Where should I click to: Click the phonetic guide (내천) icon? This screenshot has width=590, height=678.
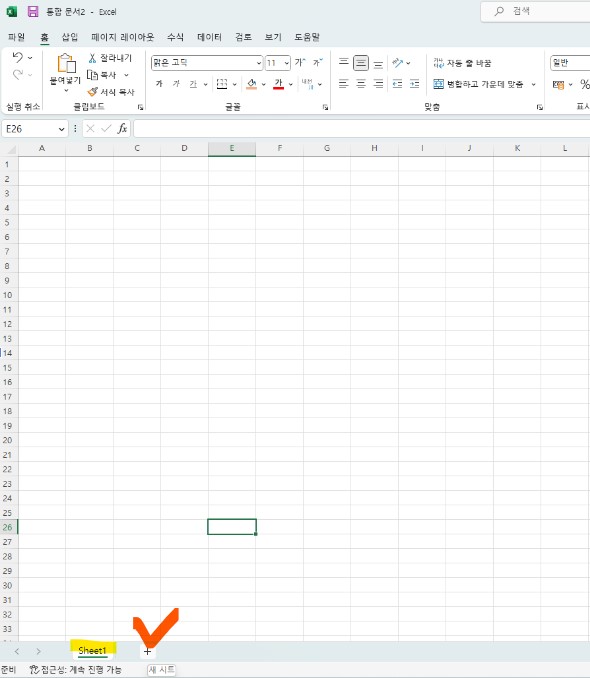pos(308,84)
